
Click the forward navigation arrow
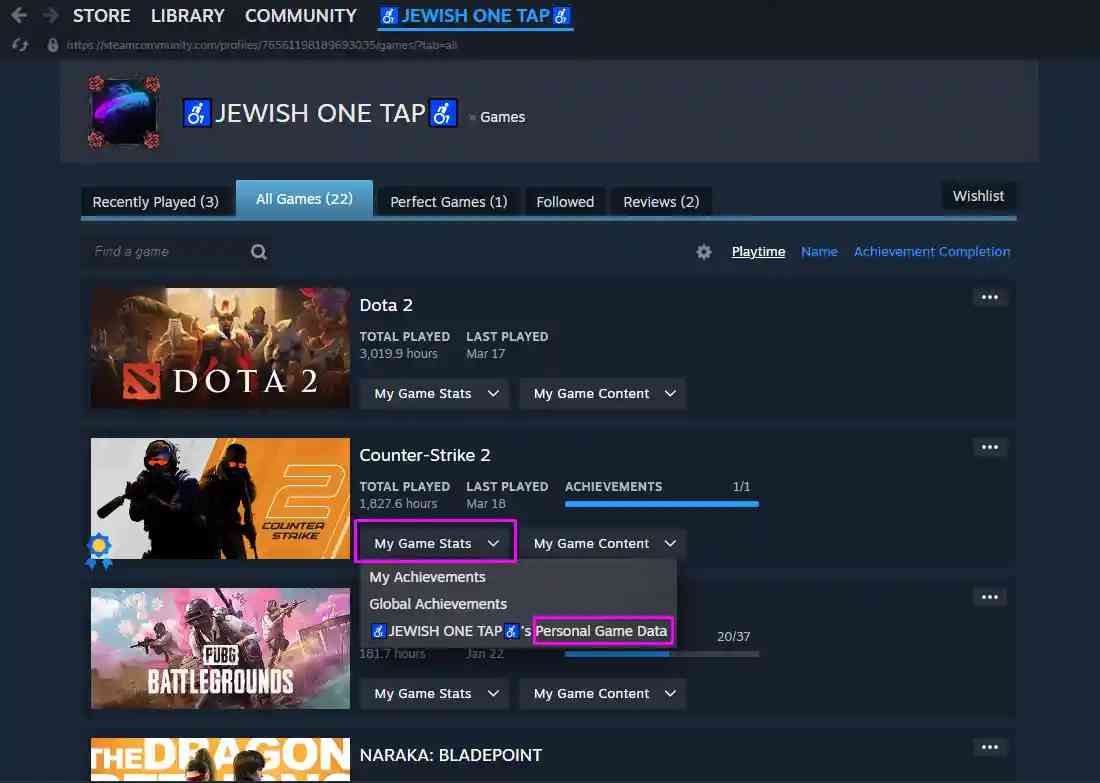(50, 16)
